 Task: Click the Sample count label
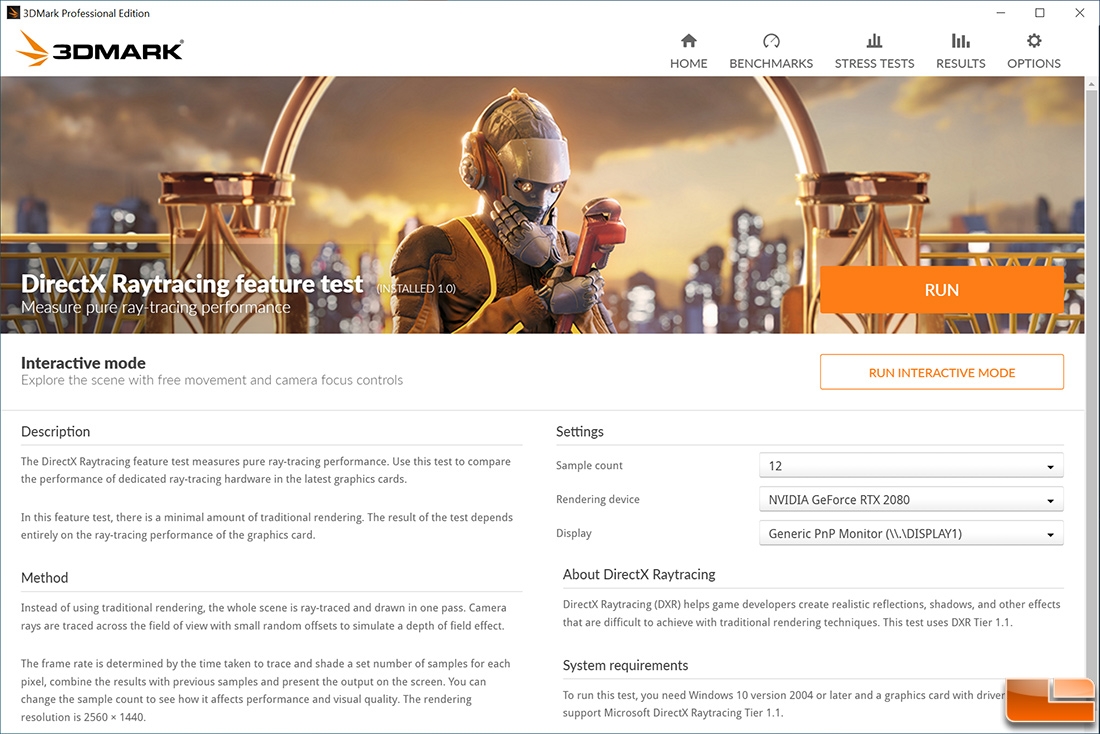point(589,465)
